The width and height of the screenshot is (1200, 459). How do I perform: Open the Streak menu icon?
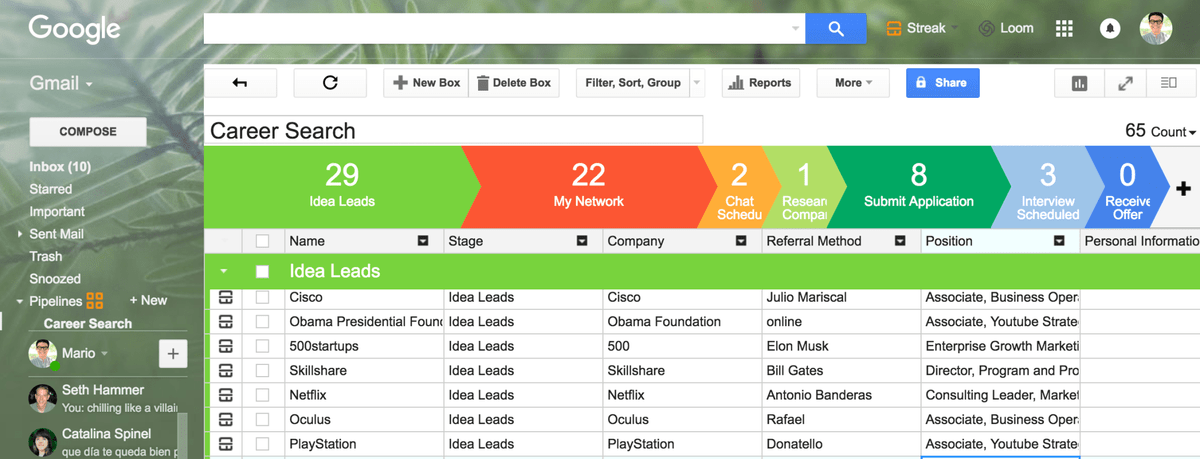tap(894, 28)
